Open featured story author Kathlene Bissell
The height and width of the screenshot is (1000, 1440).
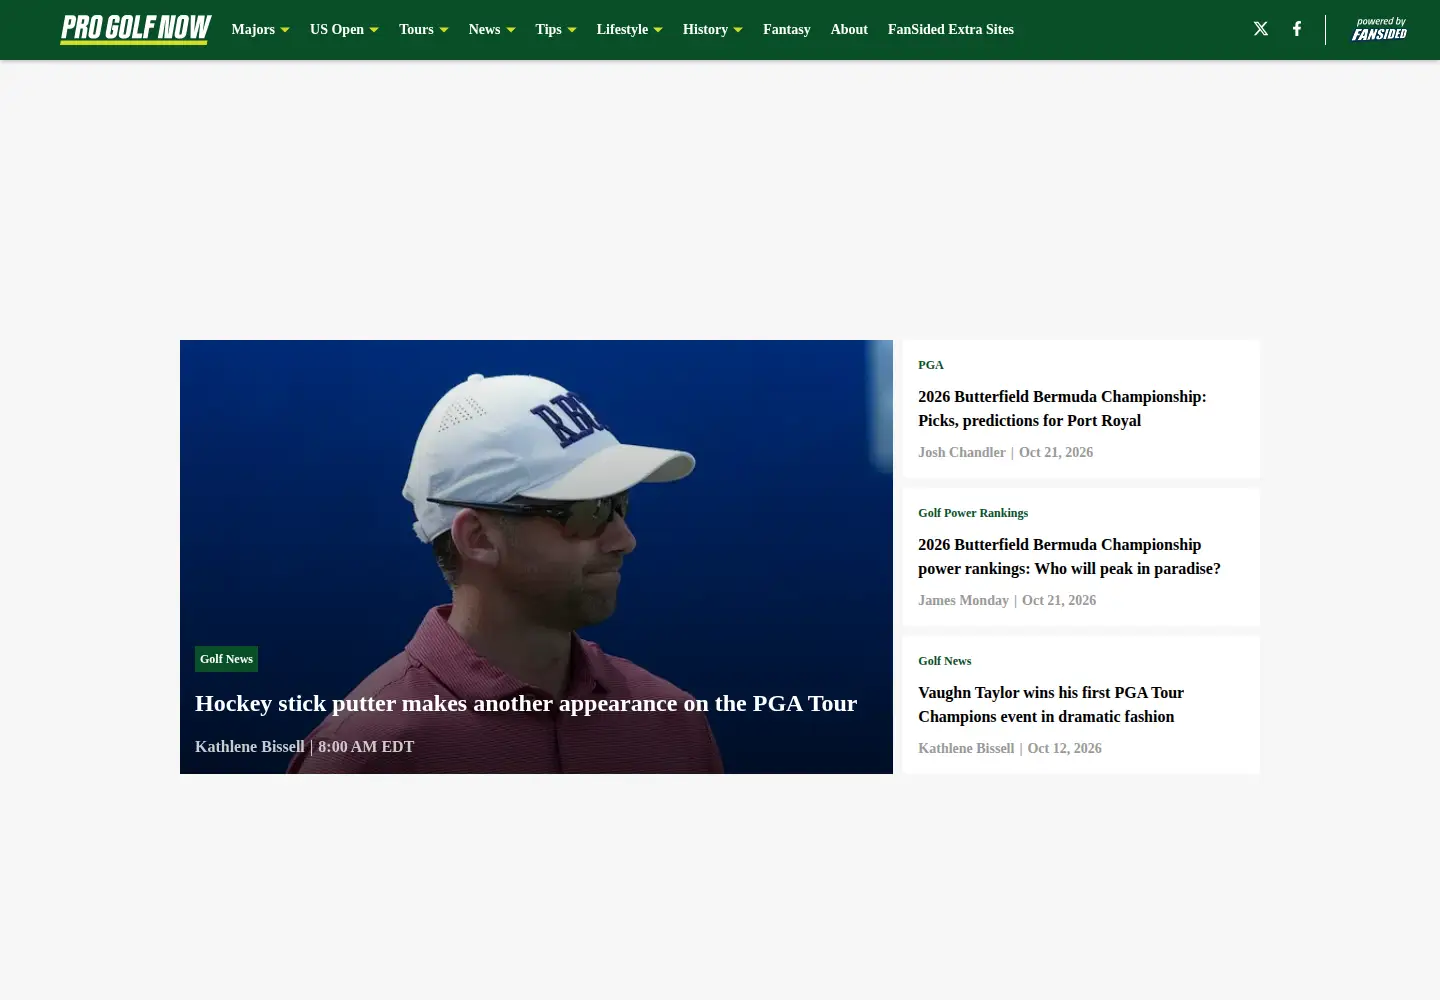tap(249, 747)
